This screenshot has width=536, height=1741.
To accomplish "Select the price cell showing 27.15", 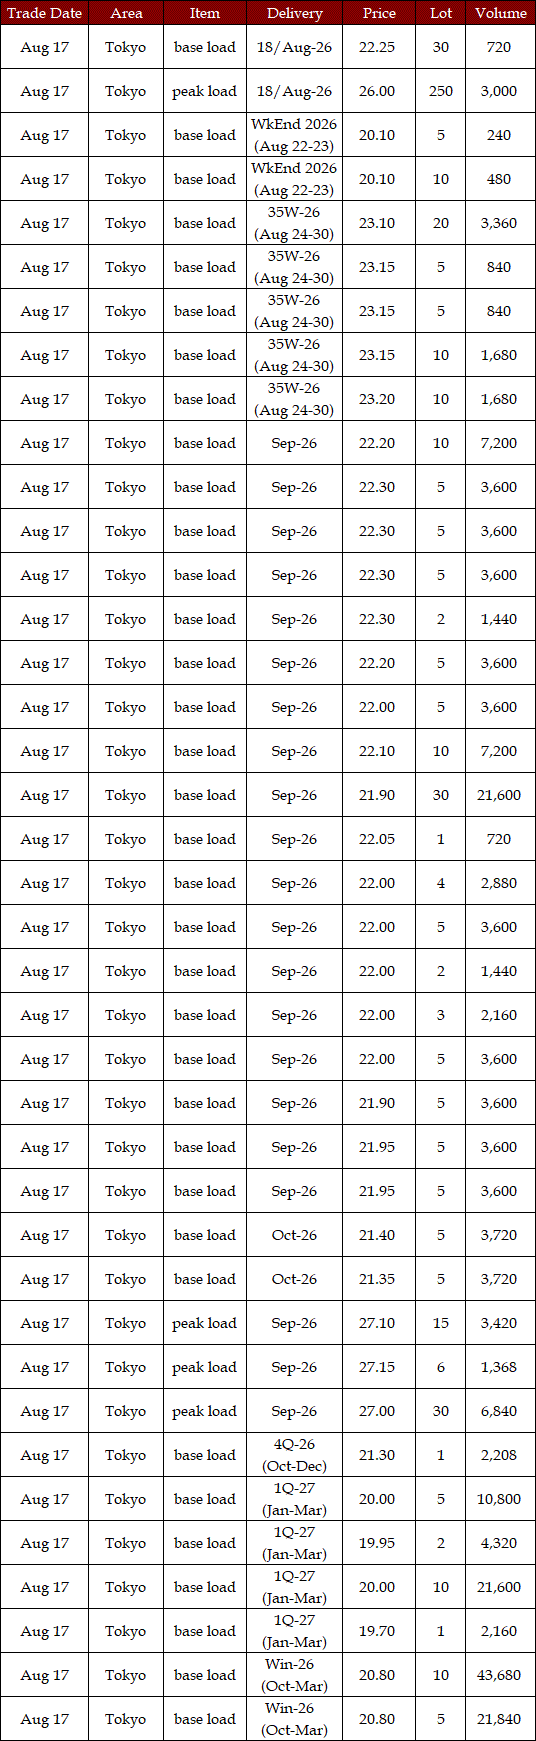I will [x=379, y=1367].
